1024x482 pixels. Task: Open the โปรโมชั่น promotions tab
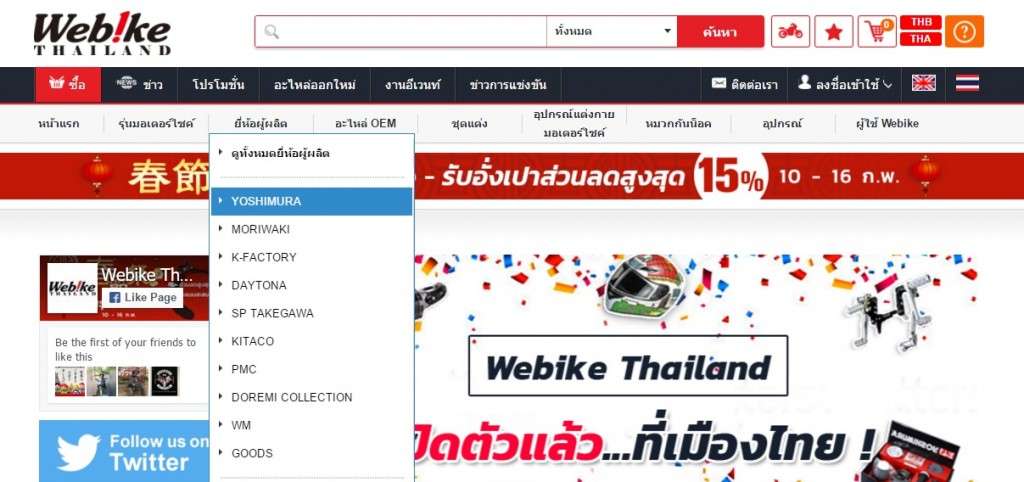[218, 85]
